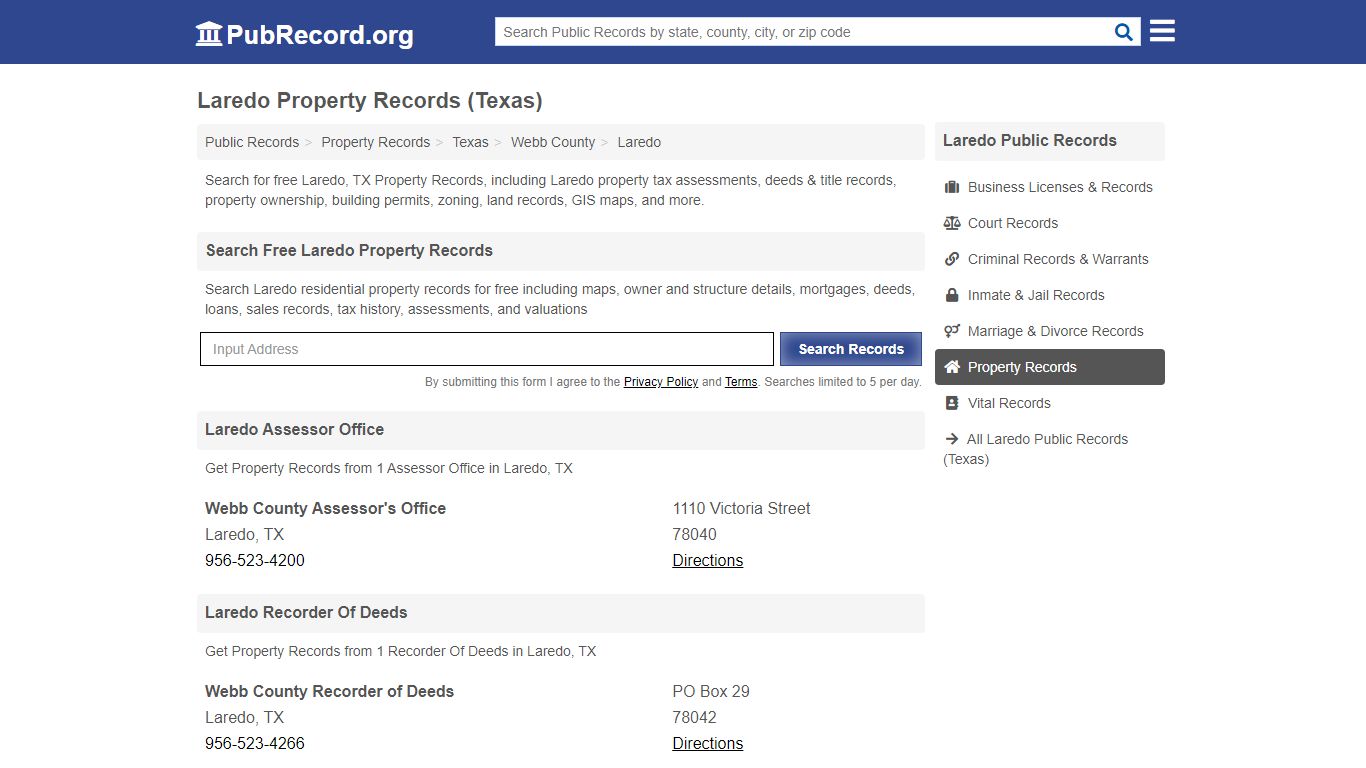Select the Laredo breadcrumb
This screenshot has width=1366, height=768.
pyautogui.click(x=639, y=142)
